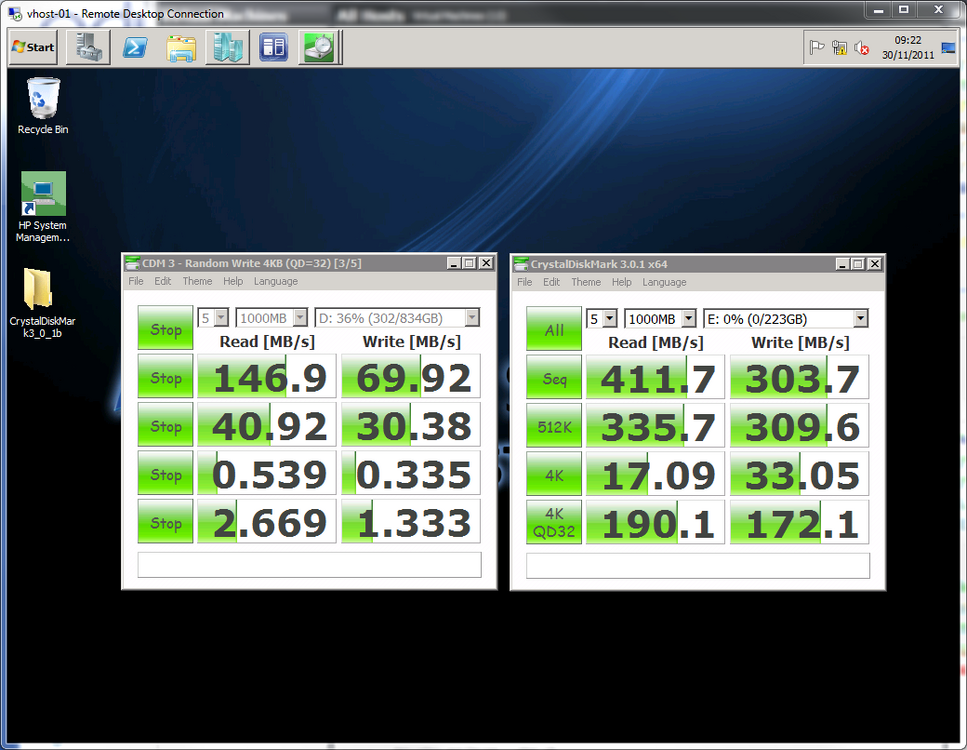Click the CrystalDiskMark 3.0.1 x64 title icon
The width and height of the screenshot is (967, 750).
(x=521, y=264)
